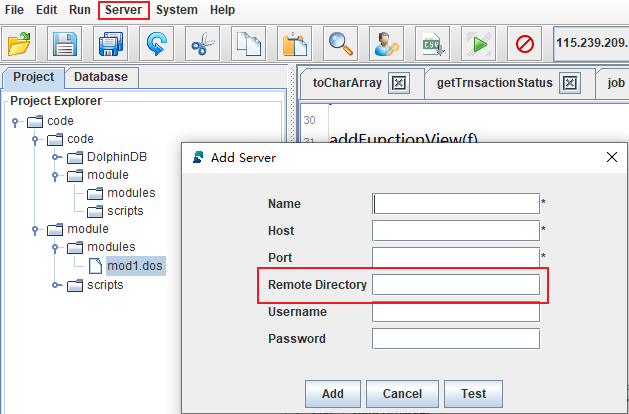Click the blue circular arrow toolbar icon

[157, 44]
